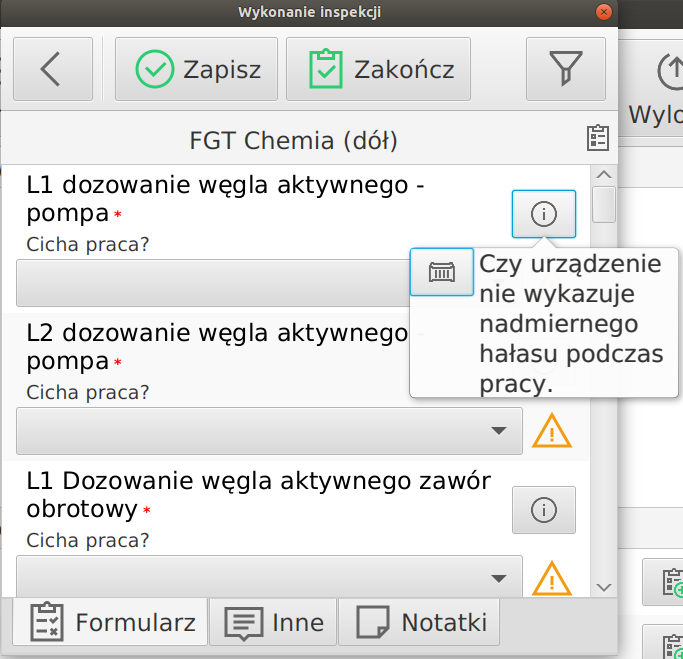This screenshot has height=659, width=683.
Task: Open the filter funnel button
Action: pos(565,69)
